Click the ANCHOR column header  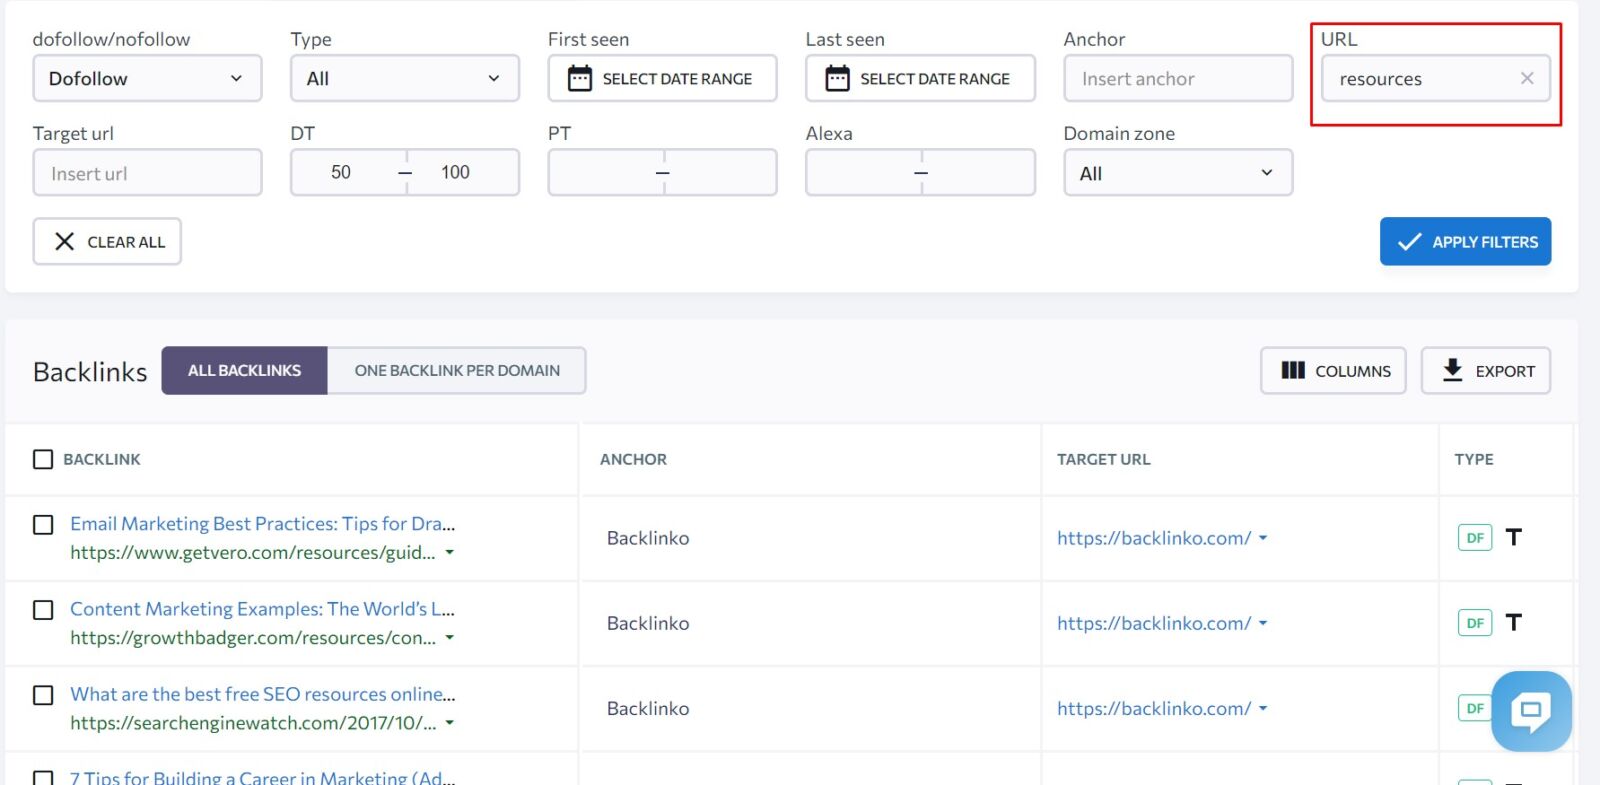633,459
